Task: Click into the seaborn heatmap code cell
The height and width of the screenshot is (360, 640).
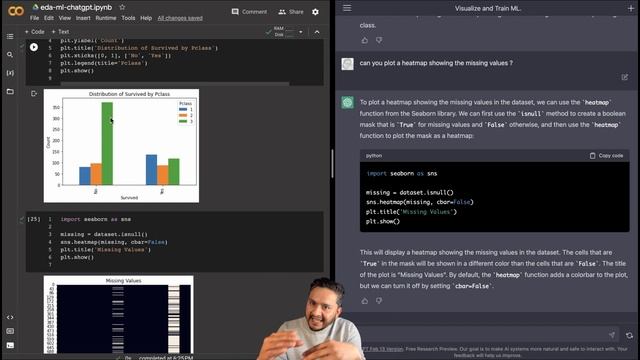Action: click(175, 242)
